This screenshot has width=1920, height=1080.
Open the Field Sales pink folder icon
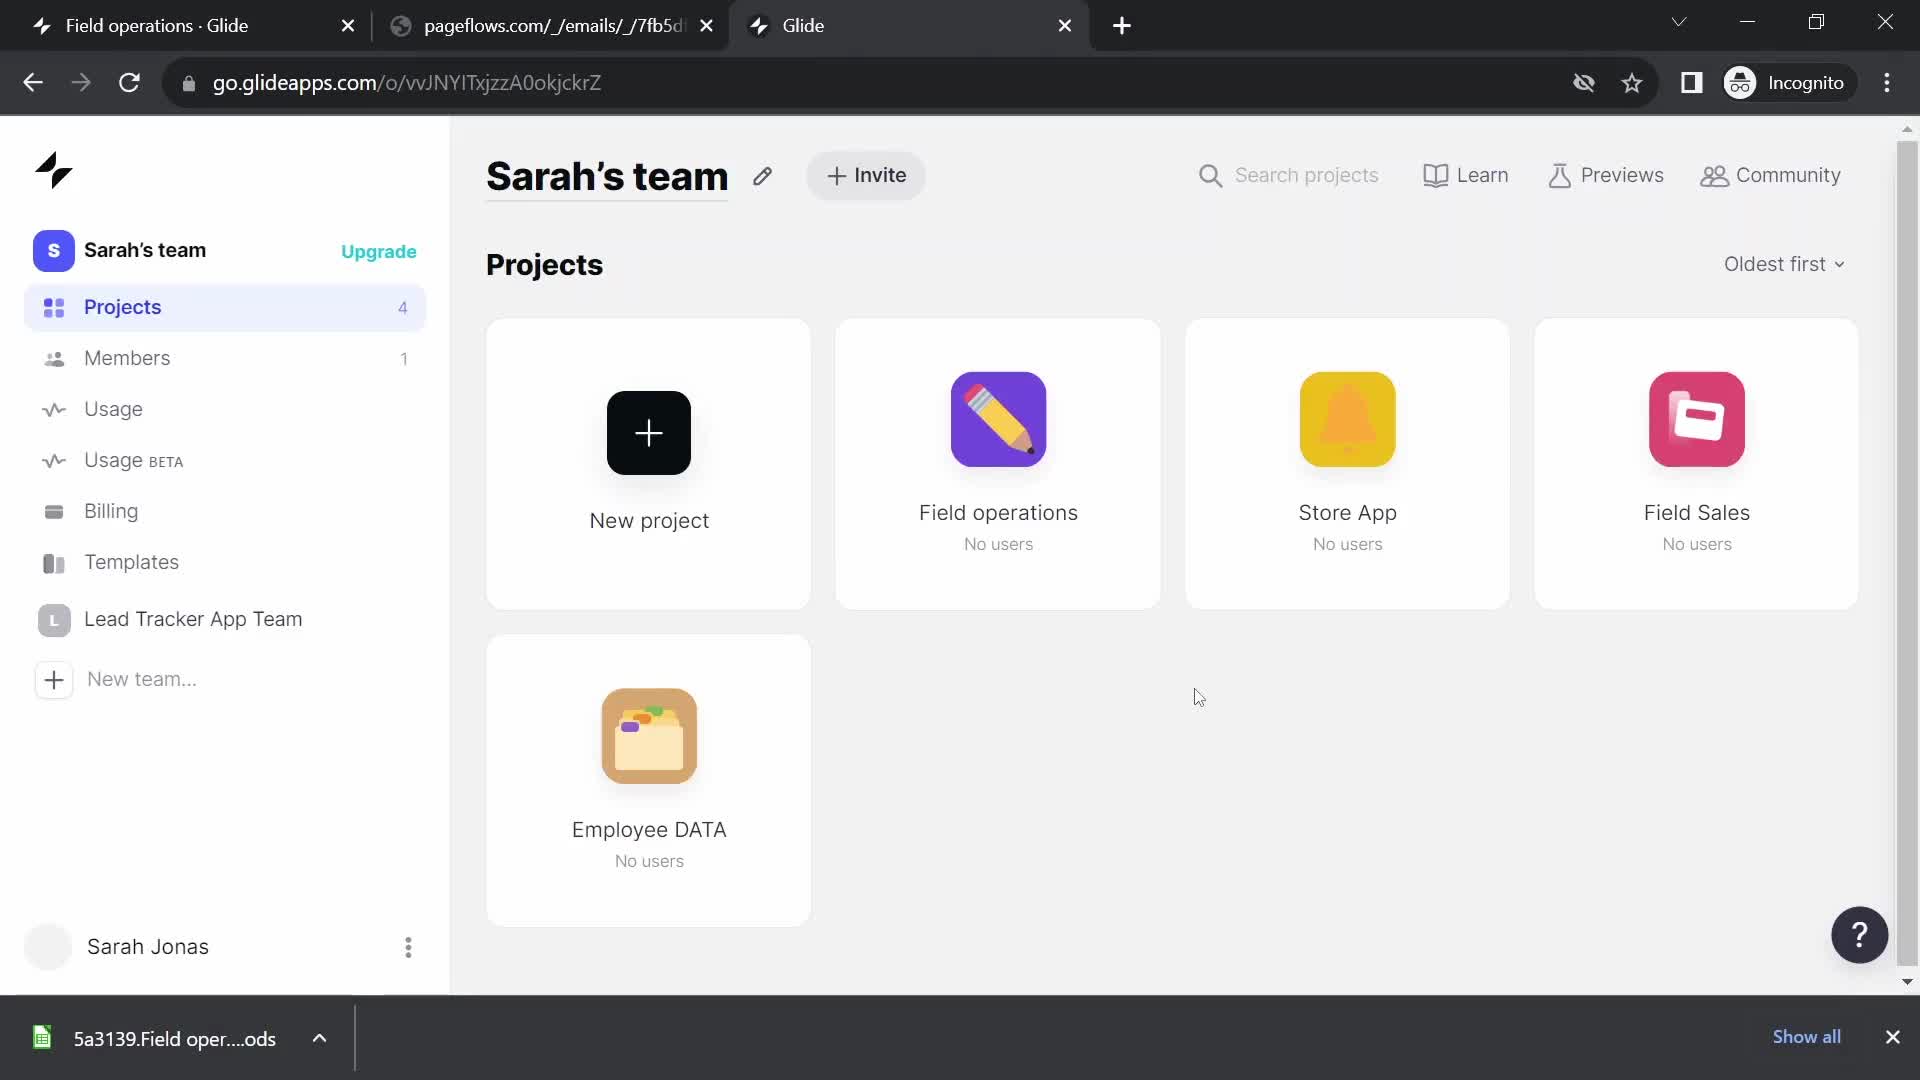pyautogui.click(x=1696, y=419)
